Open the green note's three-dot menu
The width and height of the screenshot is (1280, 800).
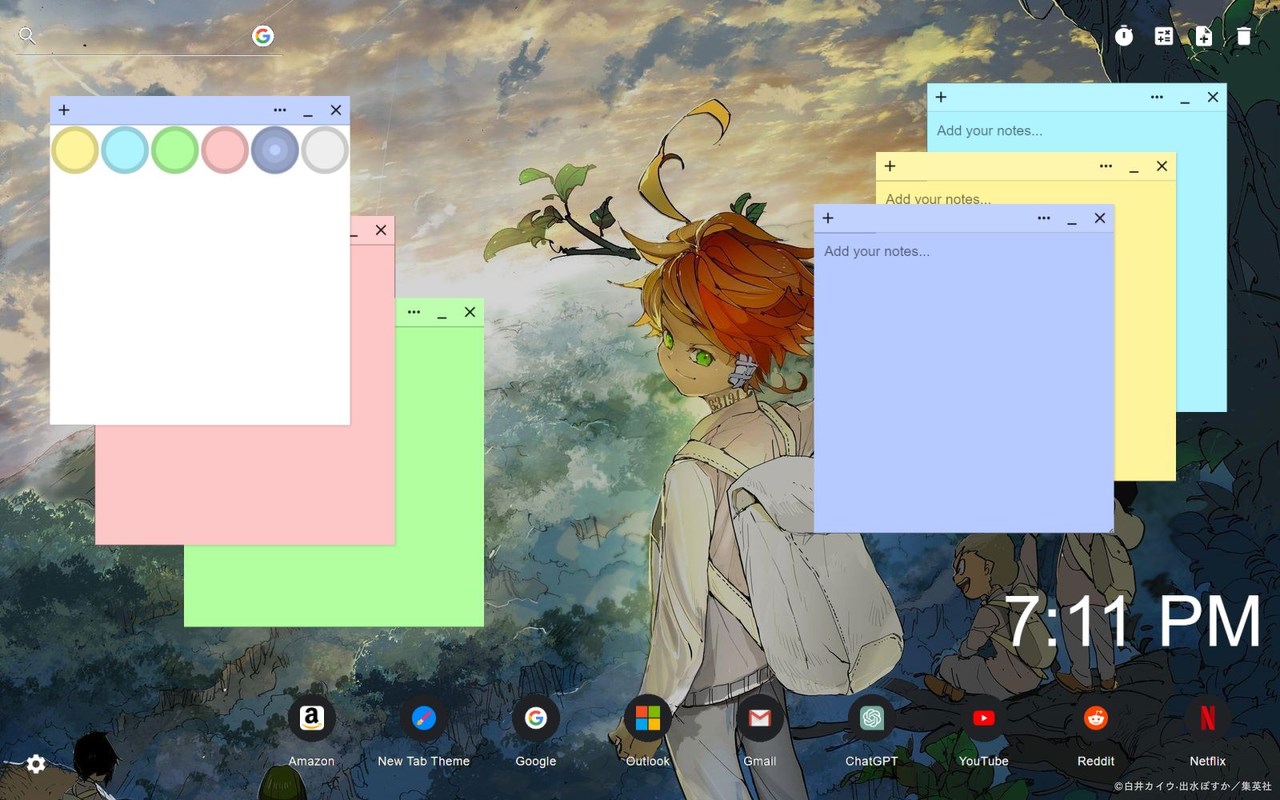[x=414, y=312]
